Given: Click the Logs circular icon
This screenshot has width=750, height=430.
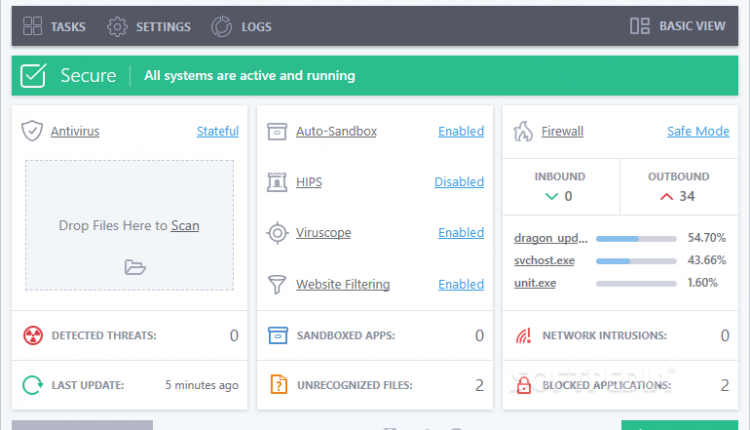Looking at the screenshot, I should click(221, 26).
